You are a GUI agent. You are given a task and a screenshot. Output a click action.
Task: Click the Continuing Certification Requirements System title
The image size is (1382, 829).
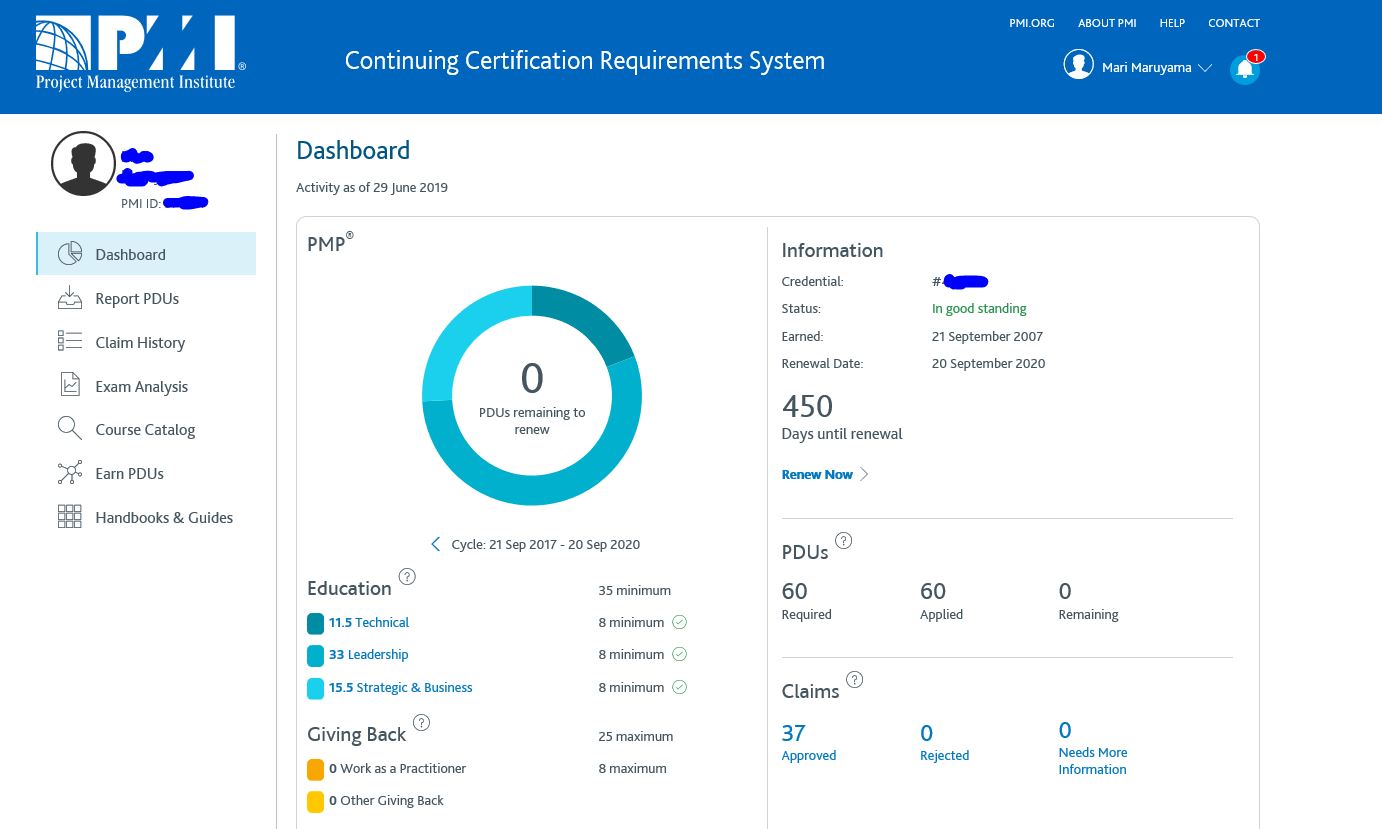click(585, 61)
